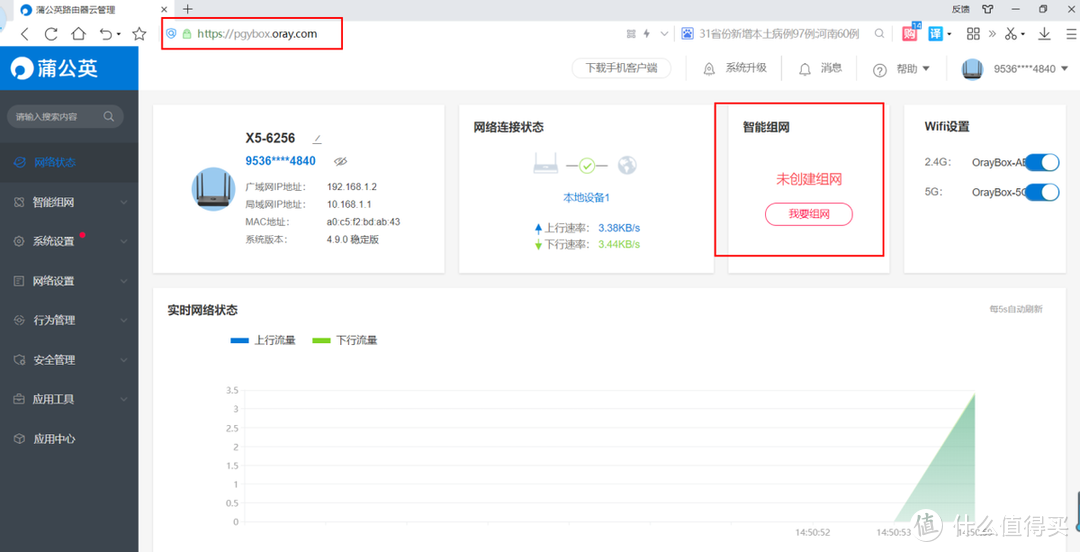This screenshot has width=1080, height=552.
Task: Click the globe internet status icon
Action: [x=627, y=165]
